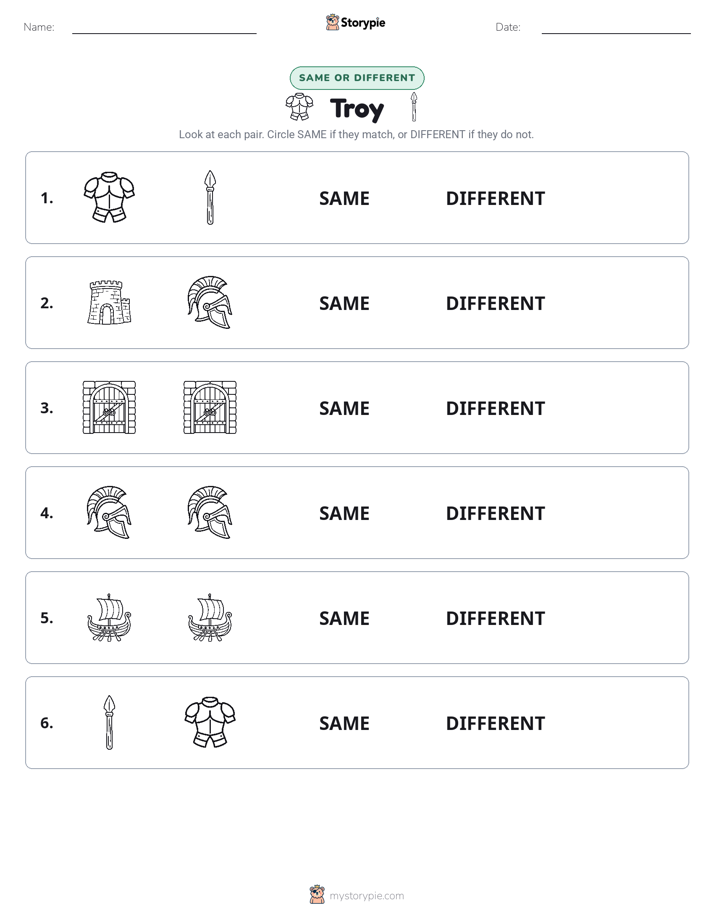Choose SAME for question 4
The width and height of the screenshot is (714, 924).
(x=344, y=513)
